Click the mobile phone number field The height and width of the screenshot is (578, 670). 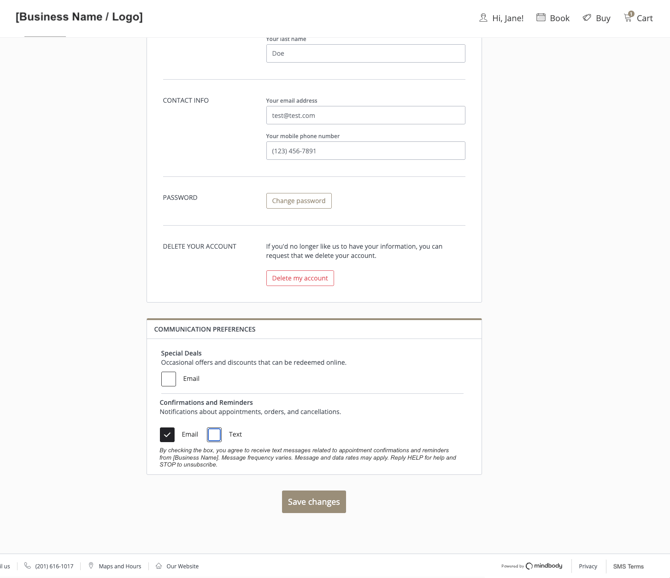(x=366, y=151)
